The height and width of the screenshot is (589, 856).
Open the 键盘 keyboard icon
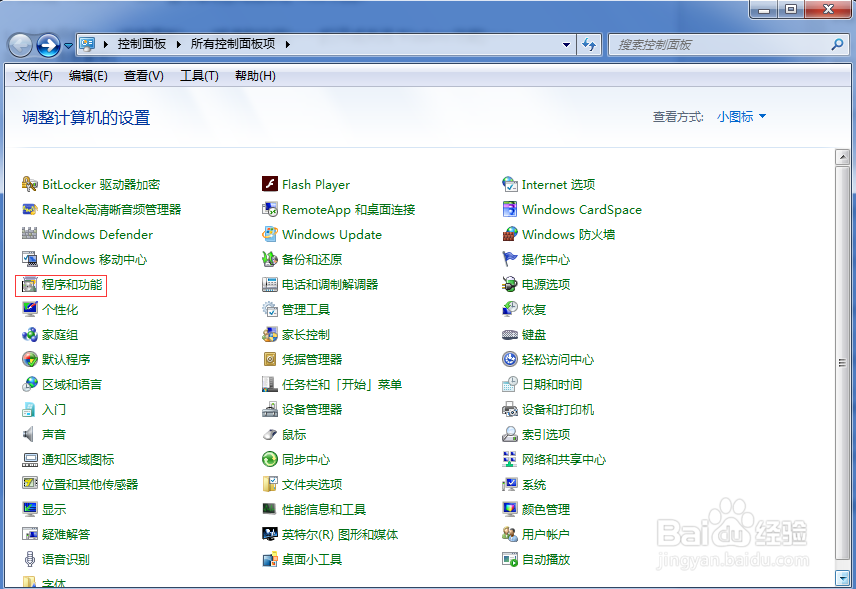click(x=510, y=335)
